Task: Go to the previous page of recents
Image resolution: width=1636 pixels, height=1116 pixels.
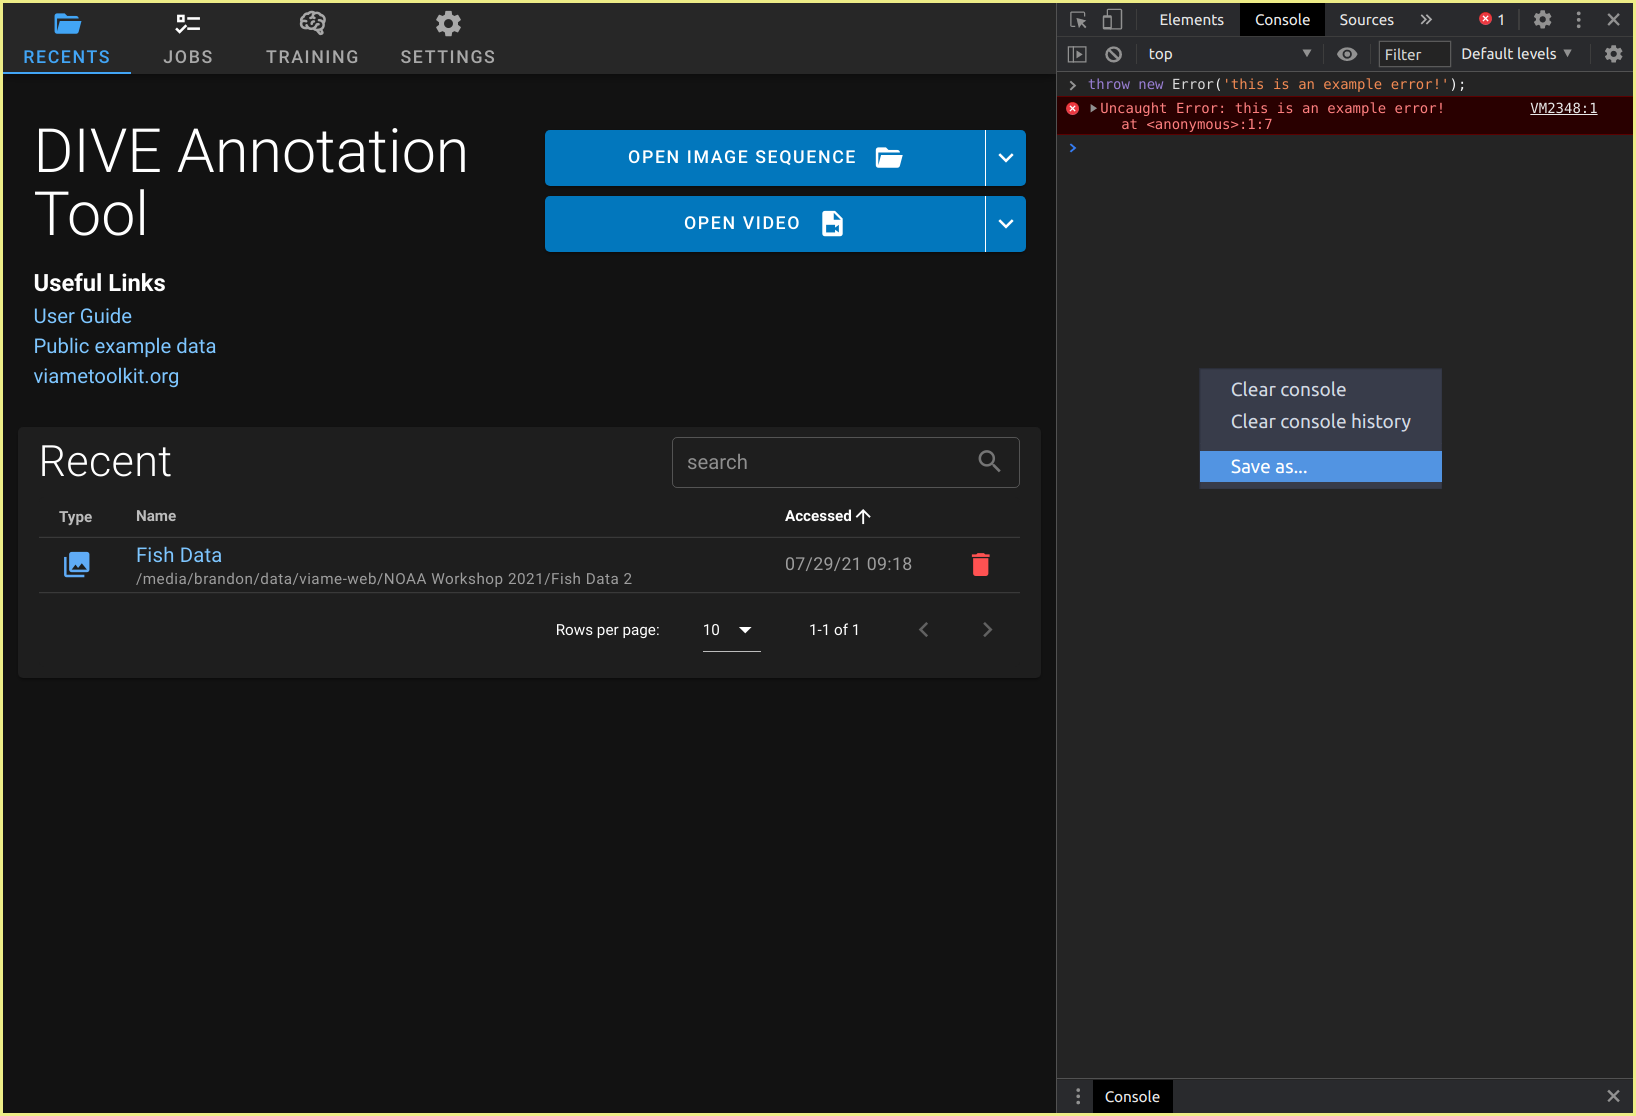Action: [x=924, y=630]
